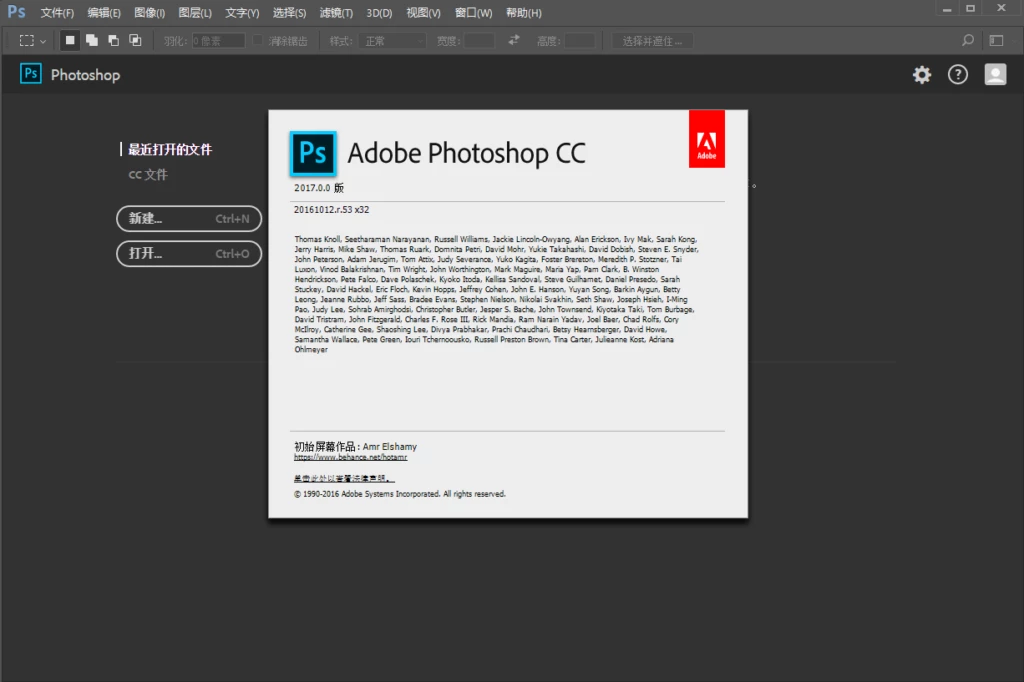Click the Ps icon in About dialog
Screen dimensions: 1024x682
click(313, 154)
